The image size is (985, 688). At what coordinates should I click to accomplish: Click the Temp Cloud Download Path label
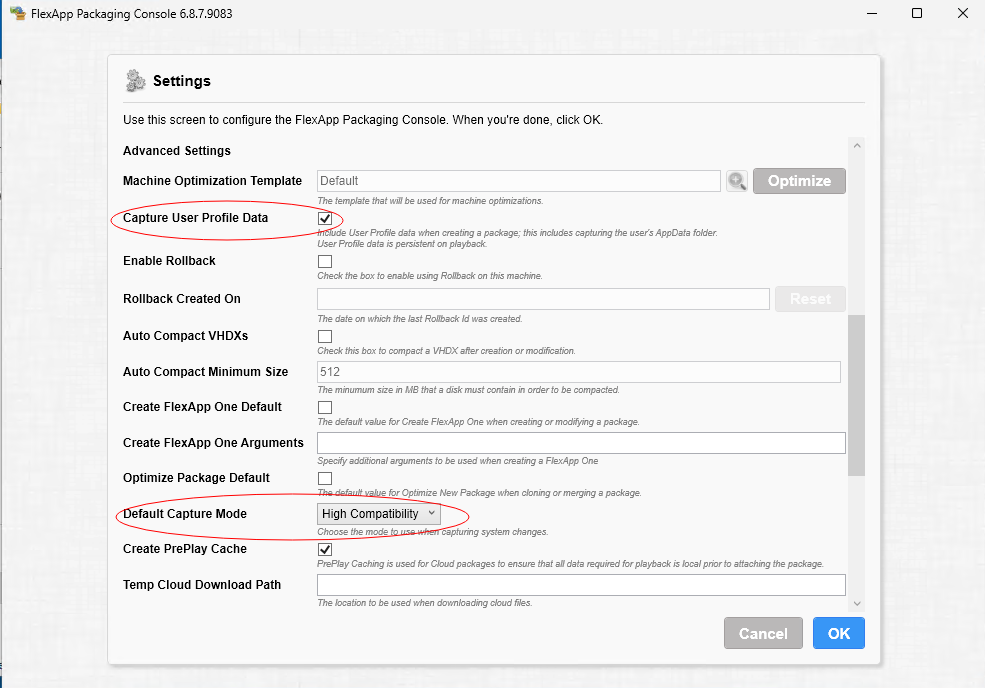[x=202, y=585]
